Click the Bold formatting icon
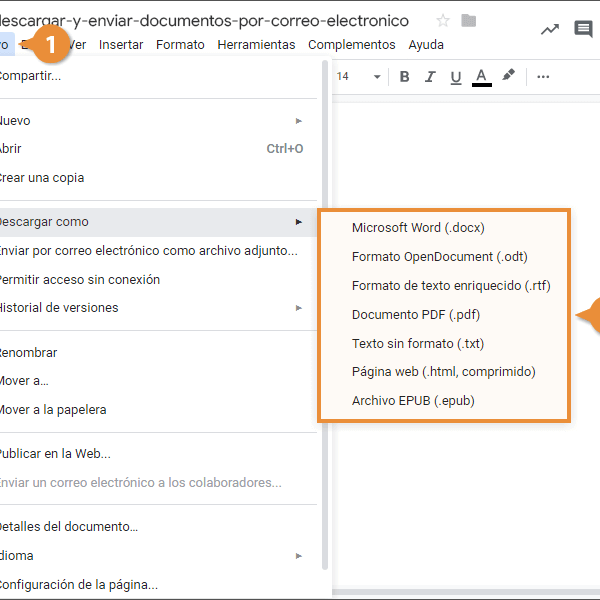Image resolution: width=600 pixels, height=600 pixels. tap(405, 77)
